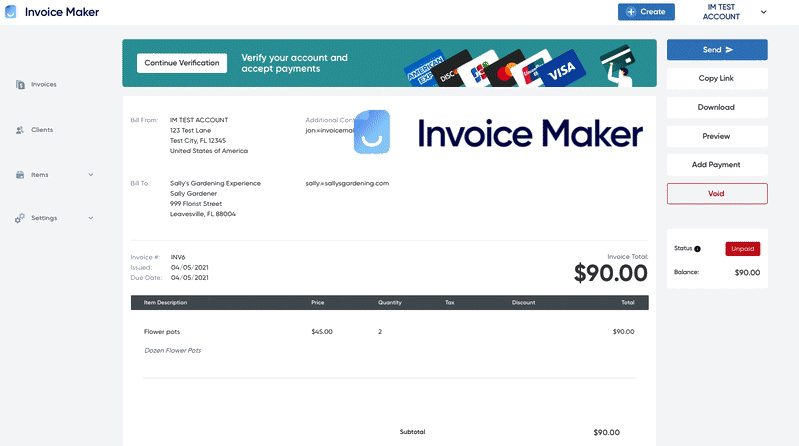Image resolution: width=799 pixels, height=446 pixels.
Task: Click 123 Test Lane address line
Action: point(190,130)
